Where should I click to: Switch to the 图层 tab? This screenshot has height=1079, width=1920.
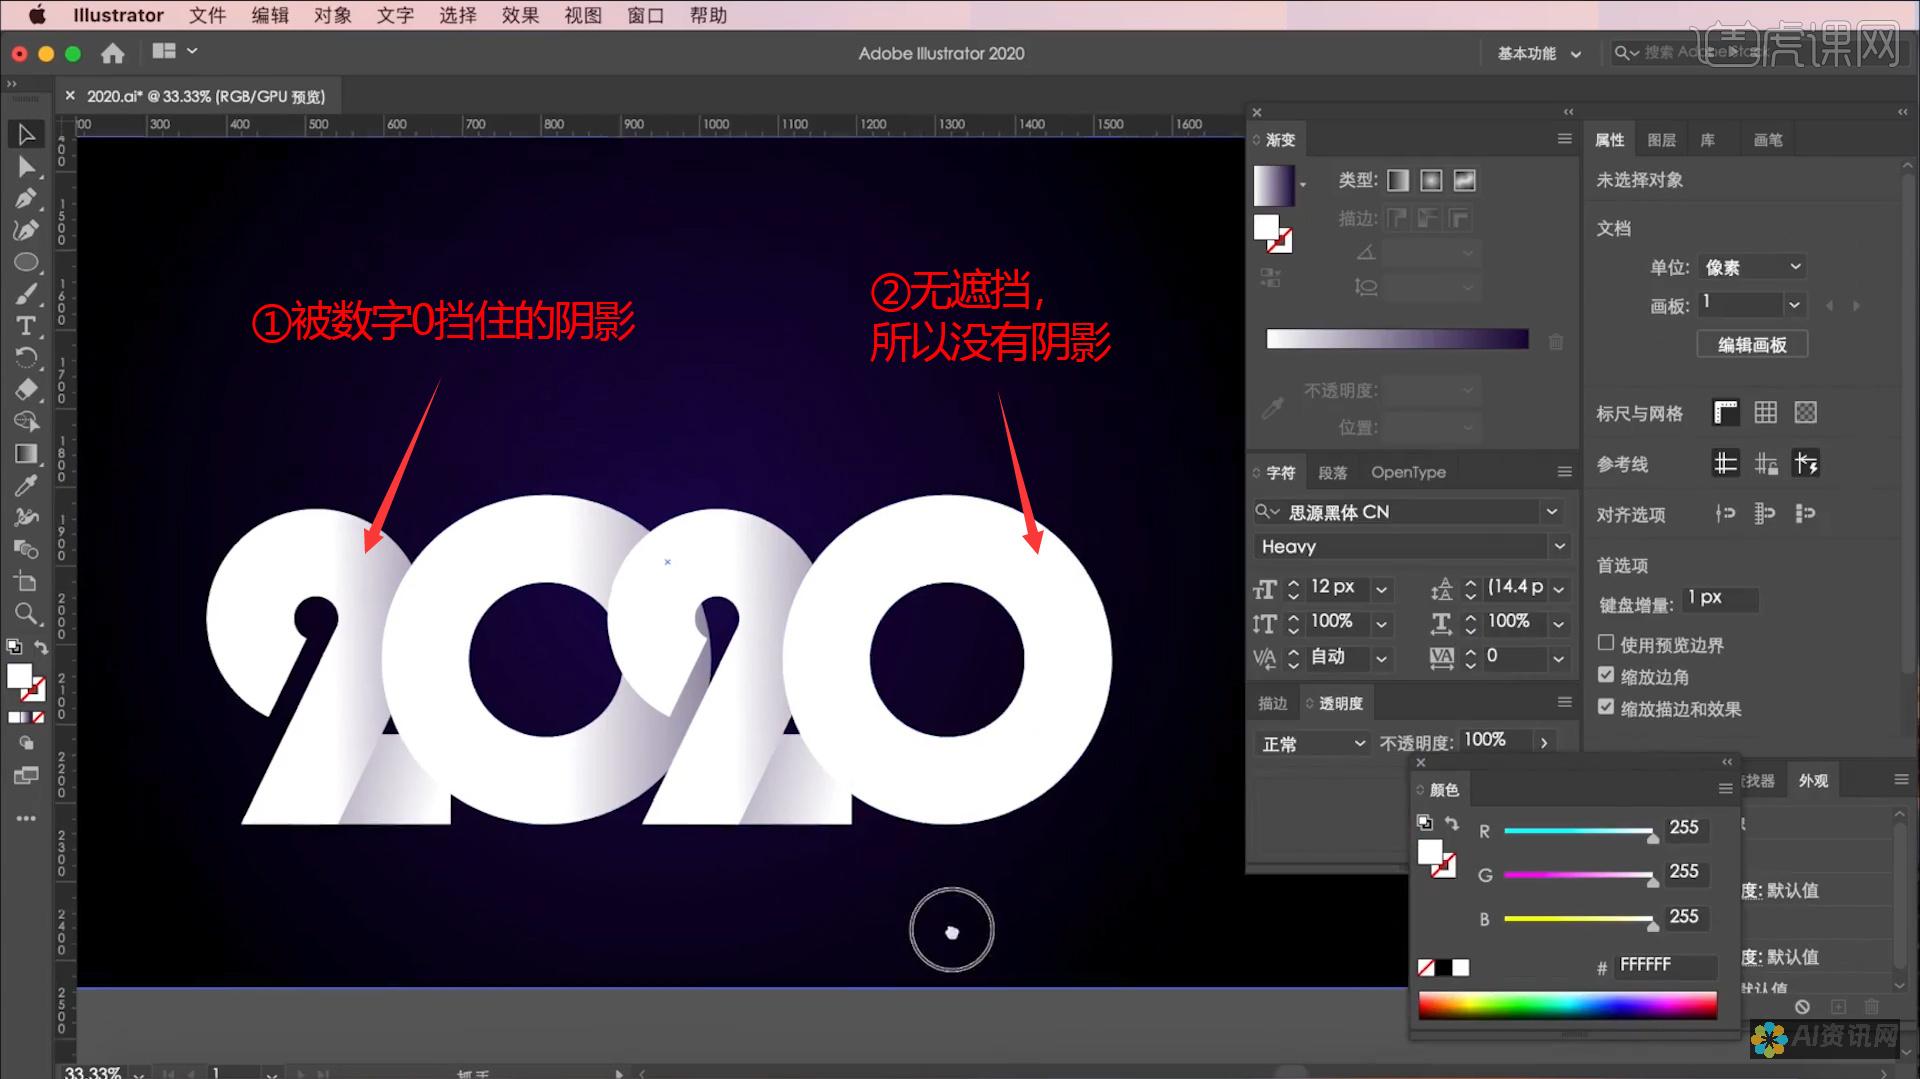click(1661, 140)
